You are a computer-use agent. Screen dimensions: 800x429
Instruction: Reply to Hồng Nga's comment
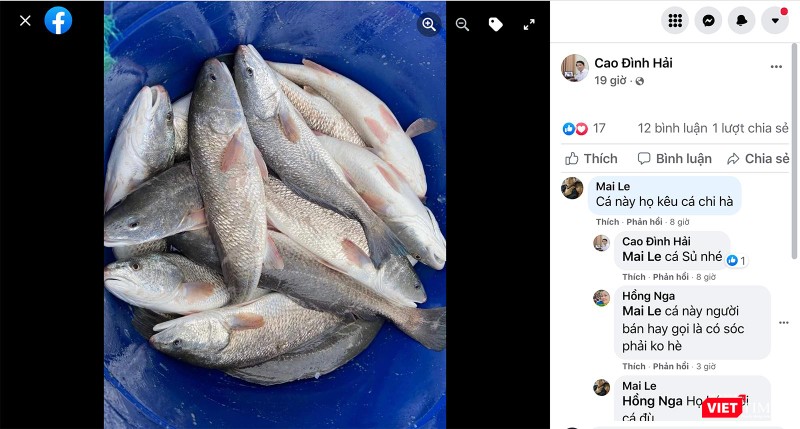point(670,367)
